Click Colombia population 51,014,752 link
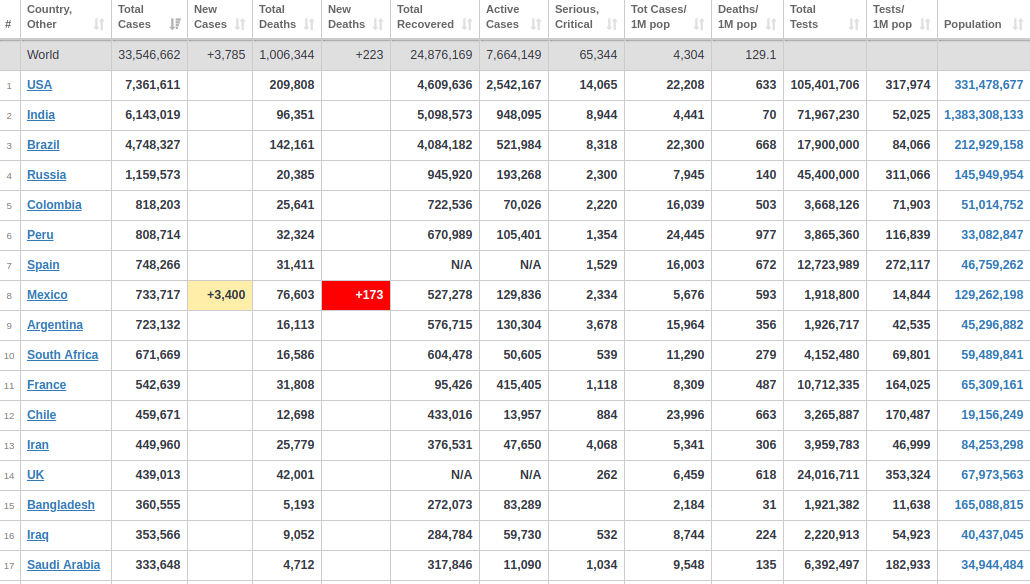This screenshot has height=584, width=1030. click(992, 205)
